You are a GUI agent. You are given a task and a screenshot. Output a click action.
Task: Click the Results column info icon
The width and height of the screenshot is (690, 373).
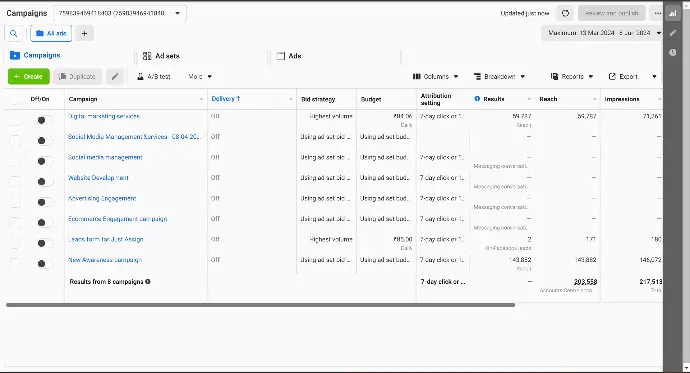(477, 99)
